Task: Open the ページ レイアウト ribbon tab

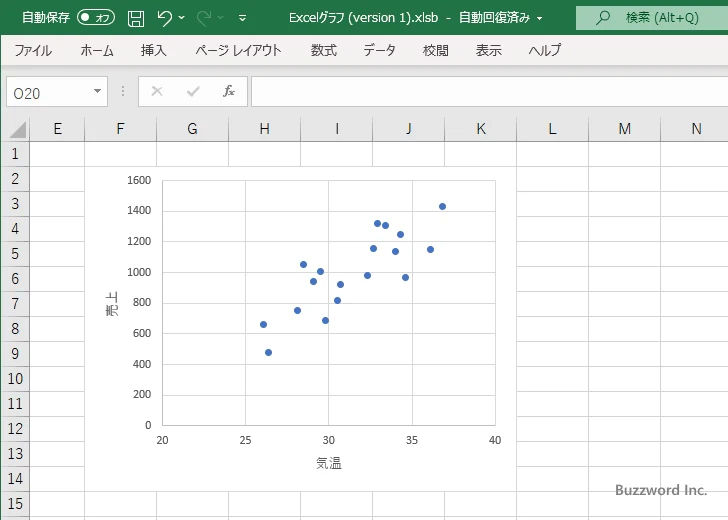Action: click(x=238, y=50)
